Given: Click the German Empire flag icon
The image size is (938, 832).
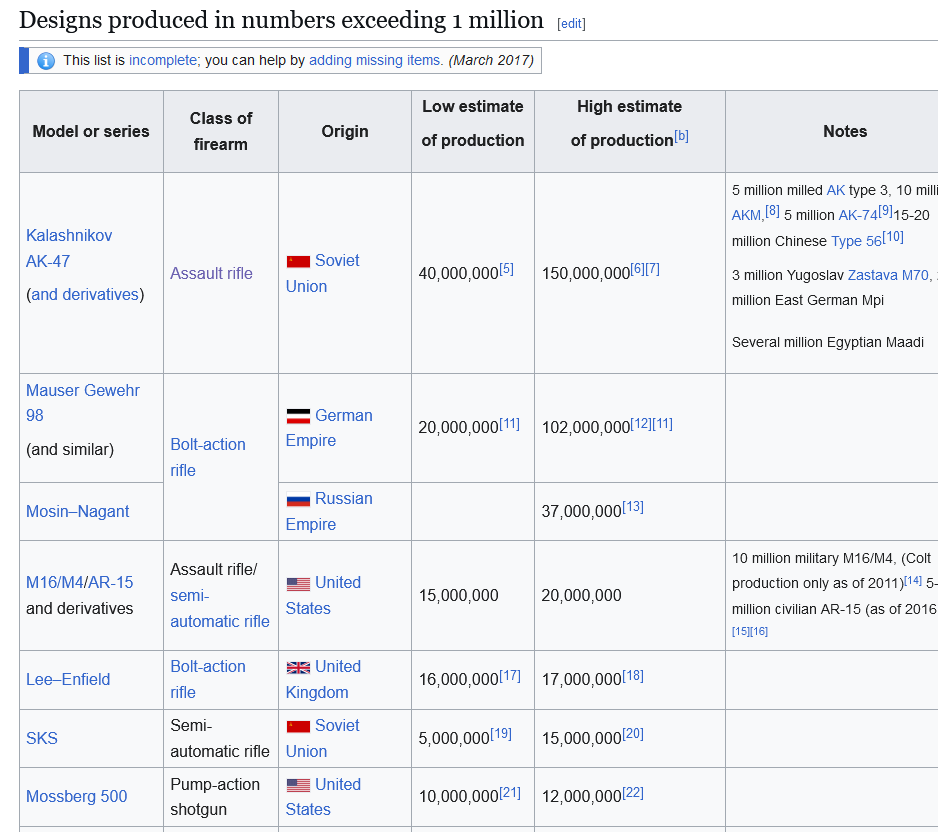Looking at the screenshot, I should pos(298,416).
